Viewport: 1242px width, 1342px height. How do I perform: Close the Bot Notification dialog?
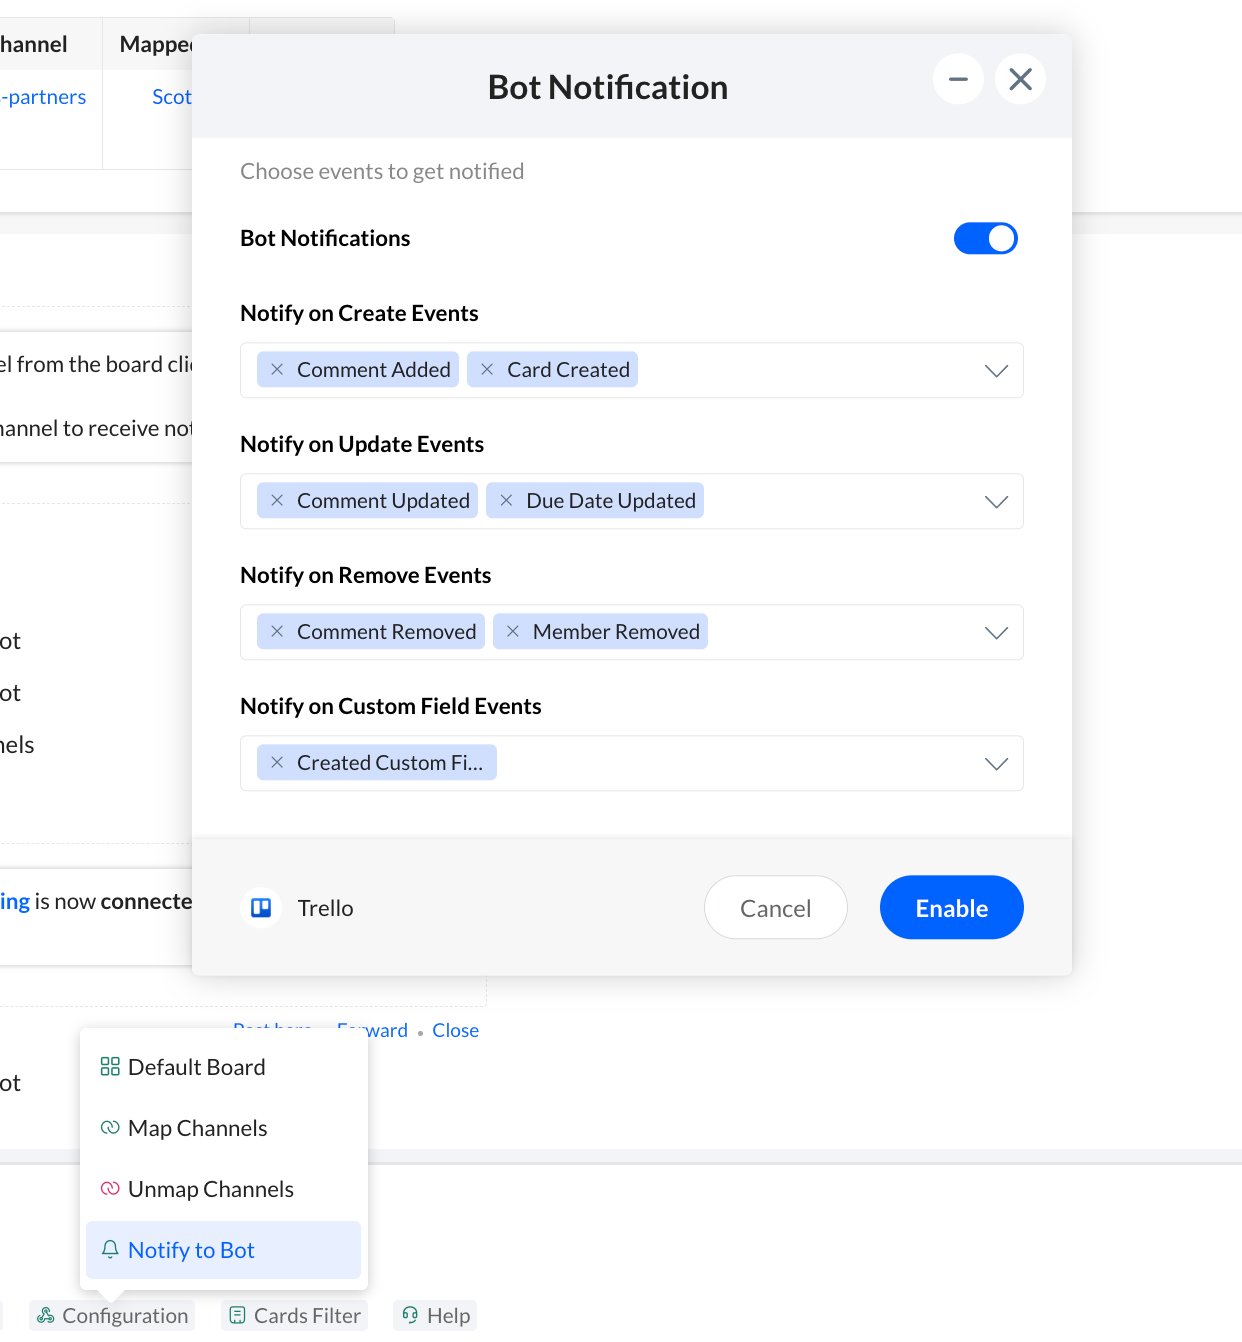coord(1020,79)
